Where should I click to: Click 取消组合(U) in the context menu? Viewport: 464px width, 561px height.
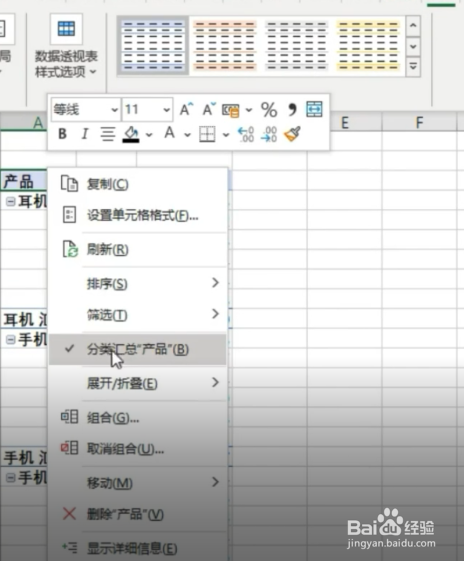pyautogui.click(x=138, y=449)
